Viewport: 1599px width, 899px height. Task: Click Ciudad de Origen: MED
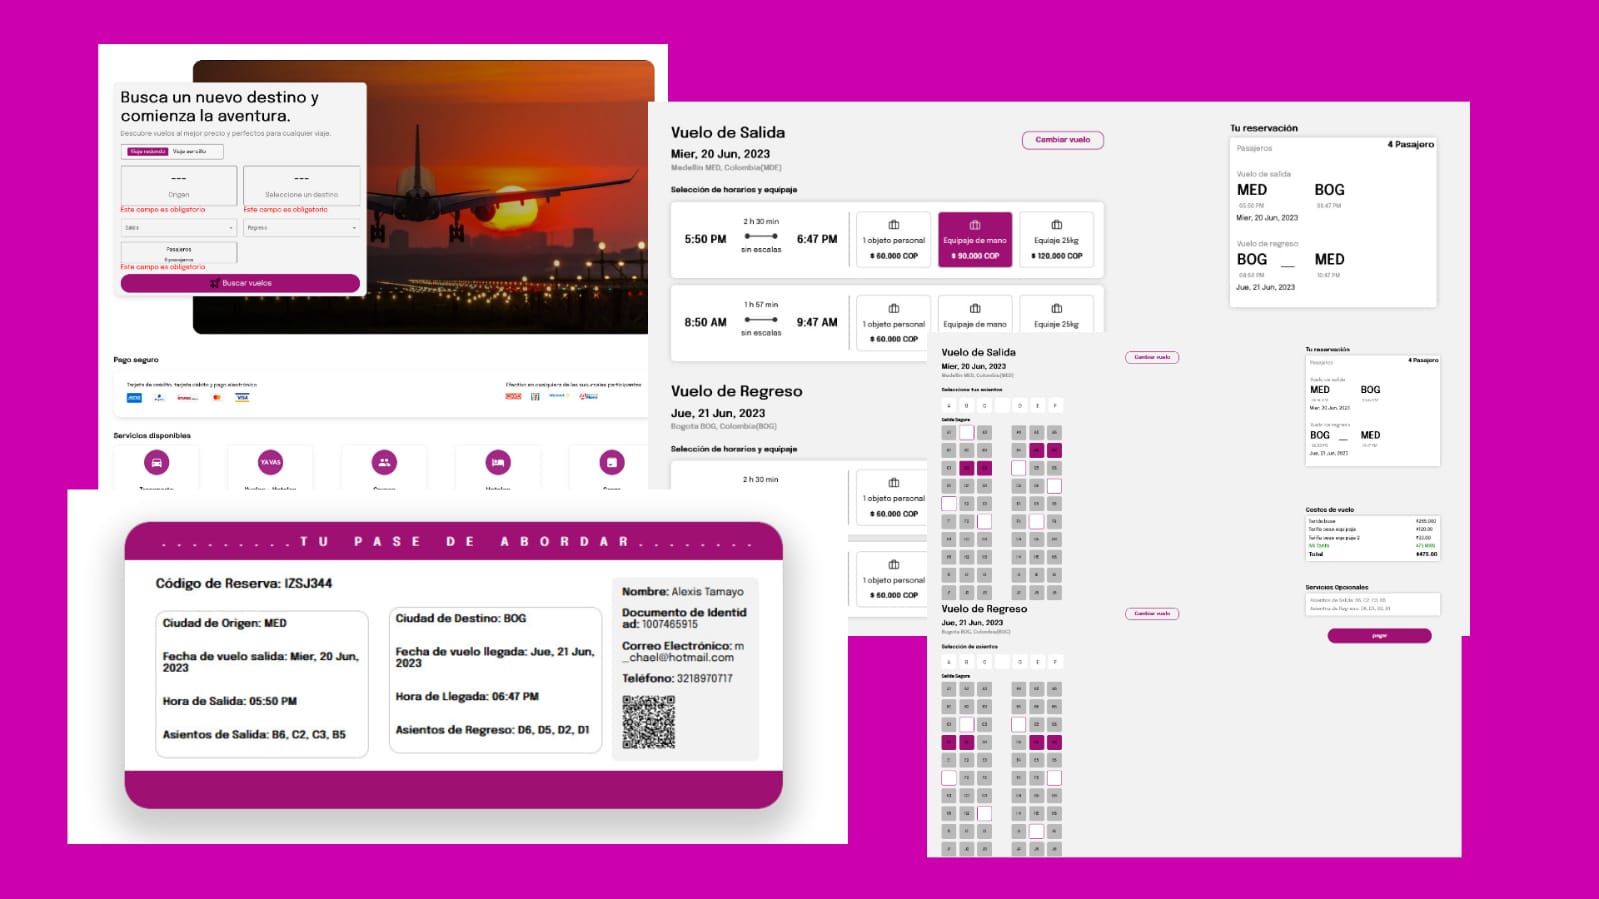pos(225,623)
